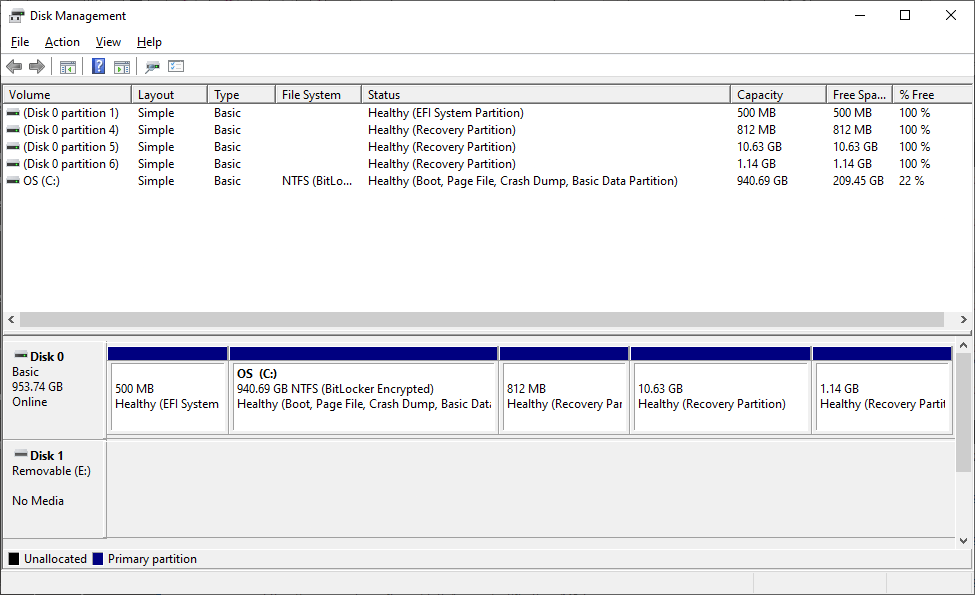975x595 pixels.
Task: Click the Back arrow toolbar icon
Action: (x=14, y=67)
